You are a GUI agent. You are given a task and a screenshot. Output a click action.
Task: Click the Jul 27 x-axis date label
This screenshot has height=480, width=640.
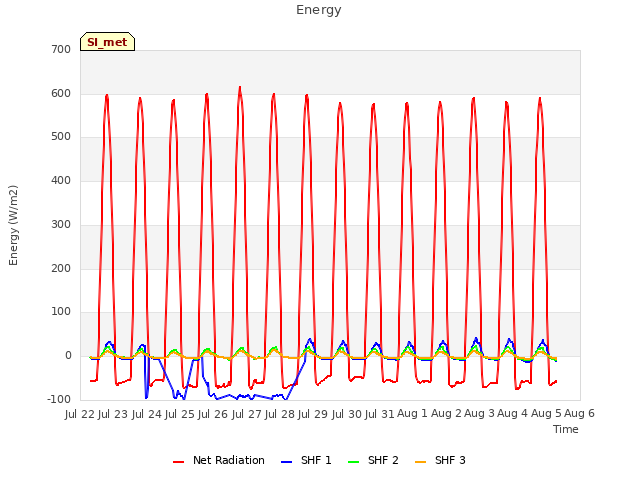click(247, 414)
